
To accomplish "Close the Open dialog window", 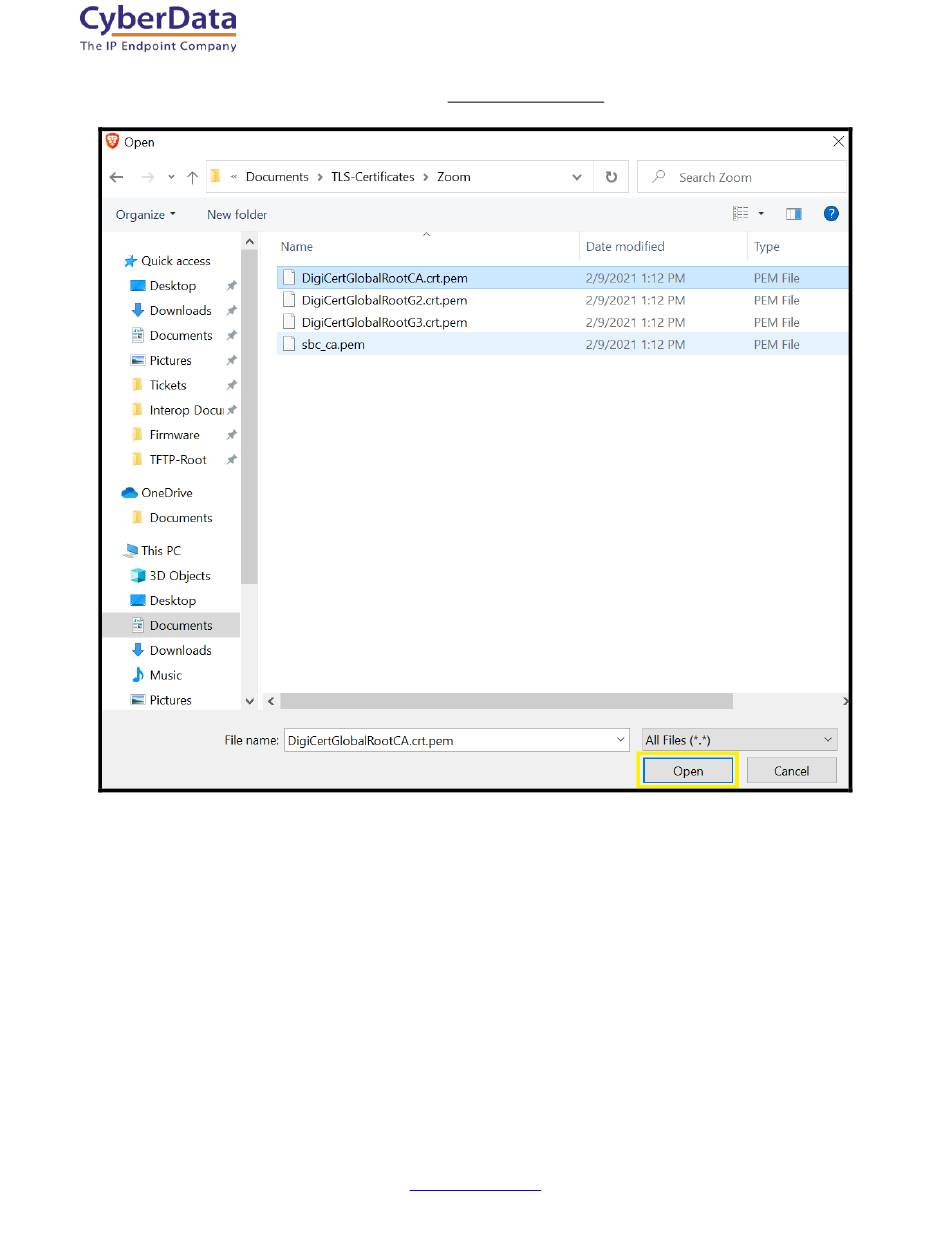I will 838,142.
